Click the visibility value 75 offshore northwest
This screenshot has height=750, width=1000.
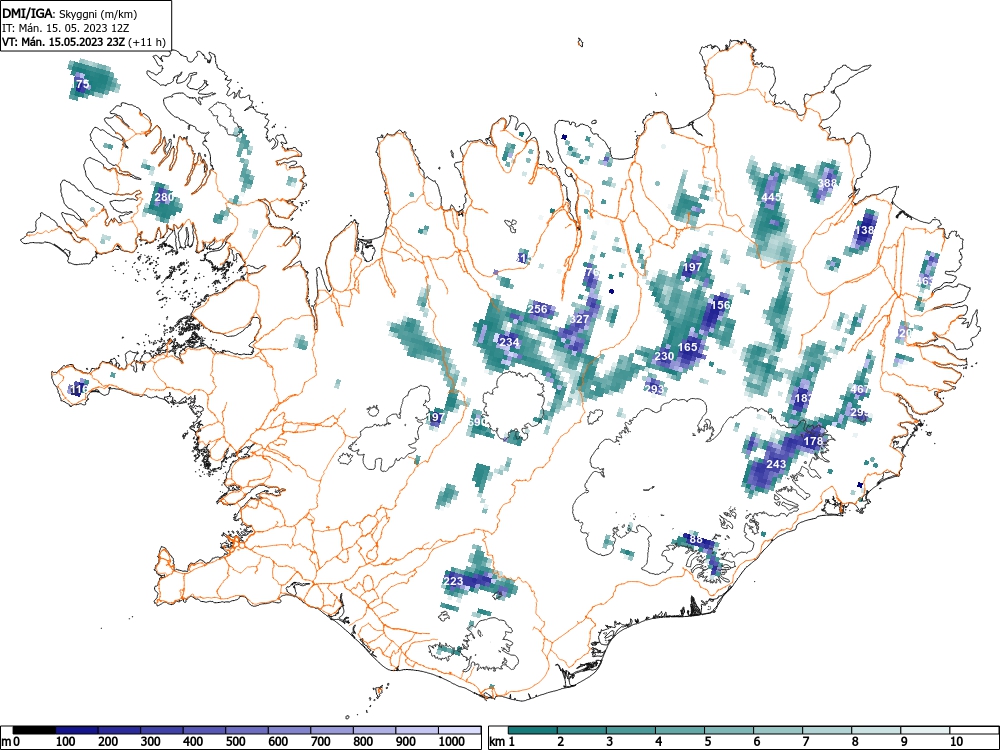point(82,84)
